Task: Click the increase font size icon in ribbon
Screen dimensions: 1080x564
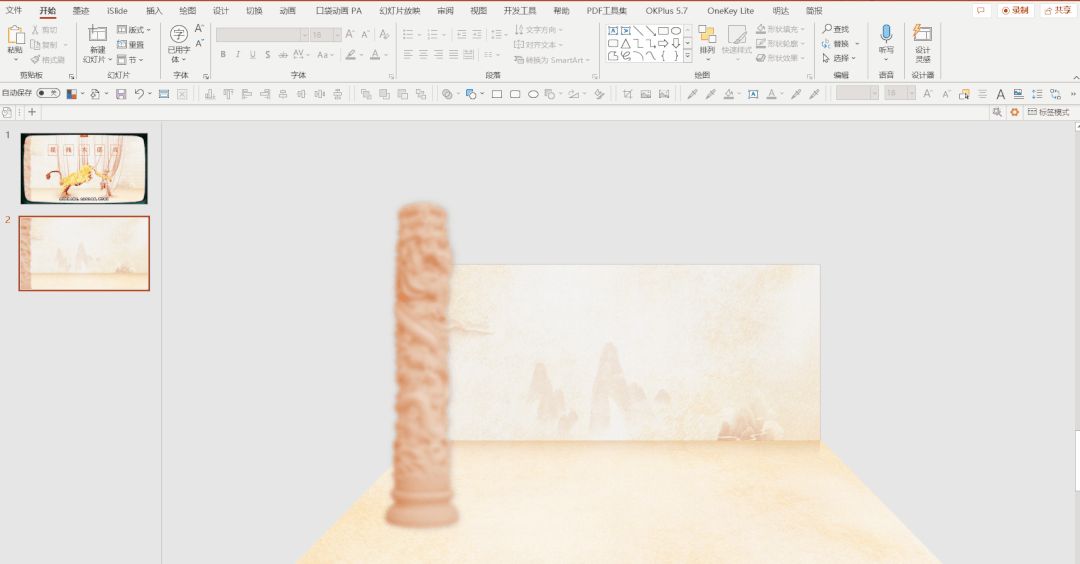Action: coord(351,34)
